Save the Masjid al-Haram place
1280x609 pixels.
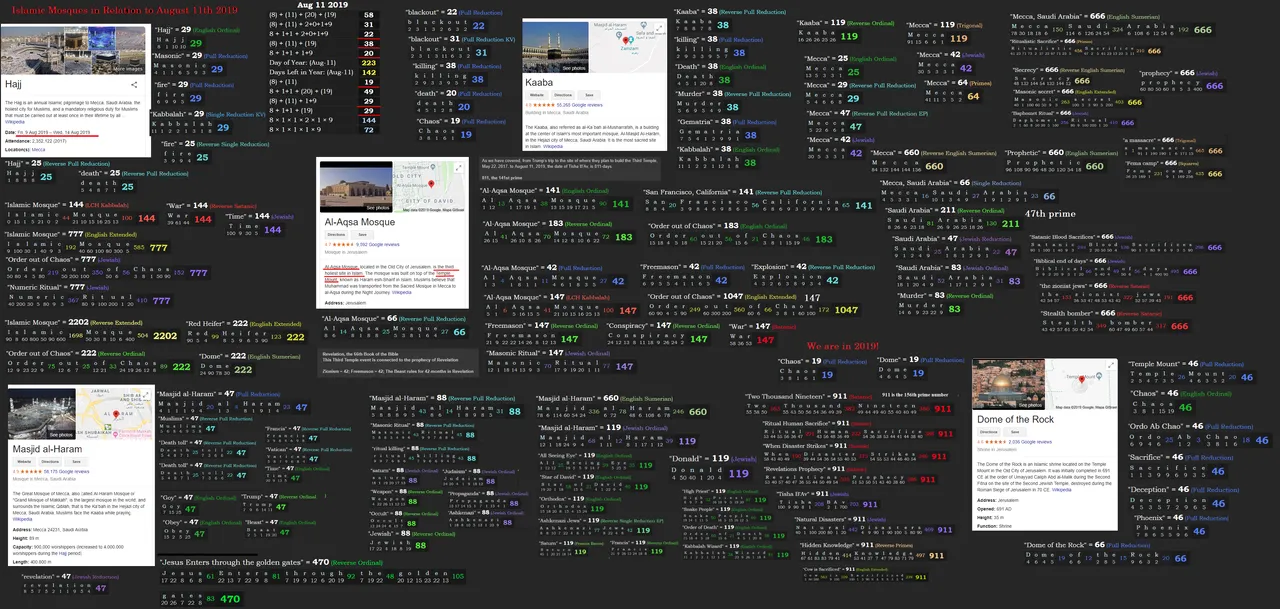[x=77, y=462]
